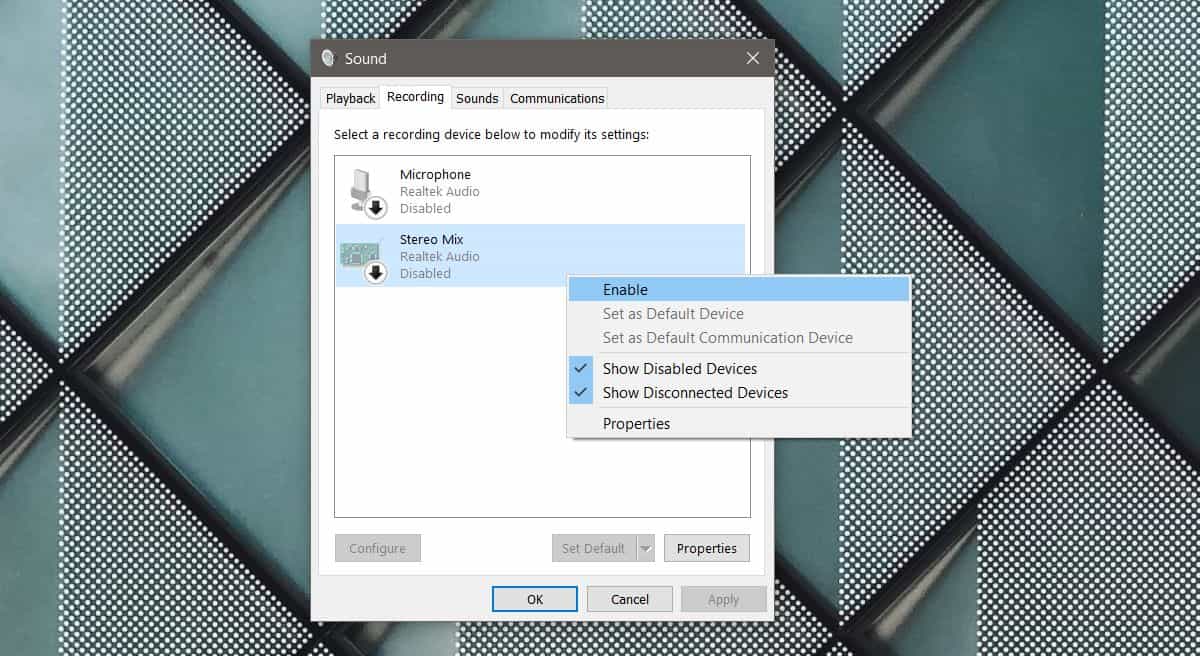Click the Realtek Audio label under Microphone
1200x656 pixels.
point(440,191)
